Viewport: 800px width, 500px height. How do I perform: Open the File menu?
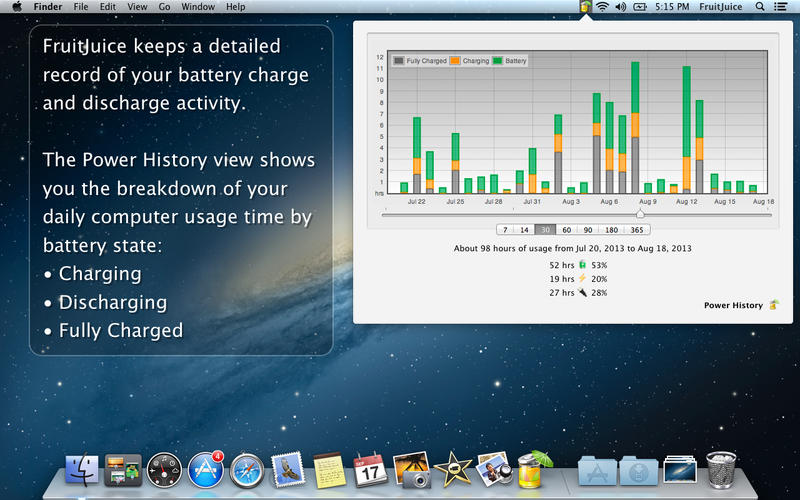81,7
